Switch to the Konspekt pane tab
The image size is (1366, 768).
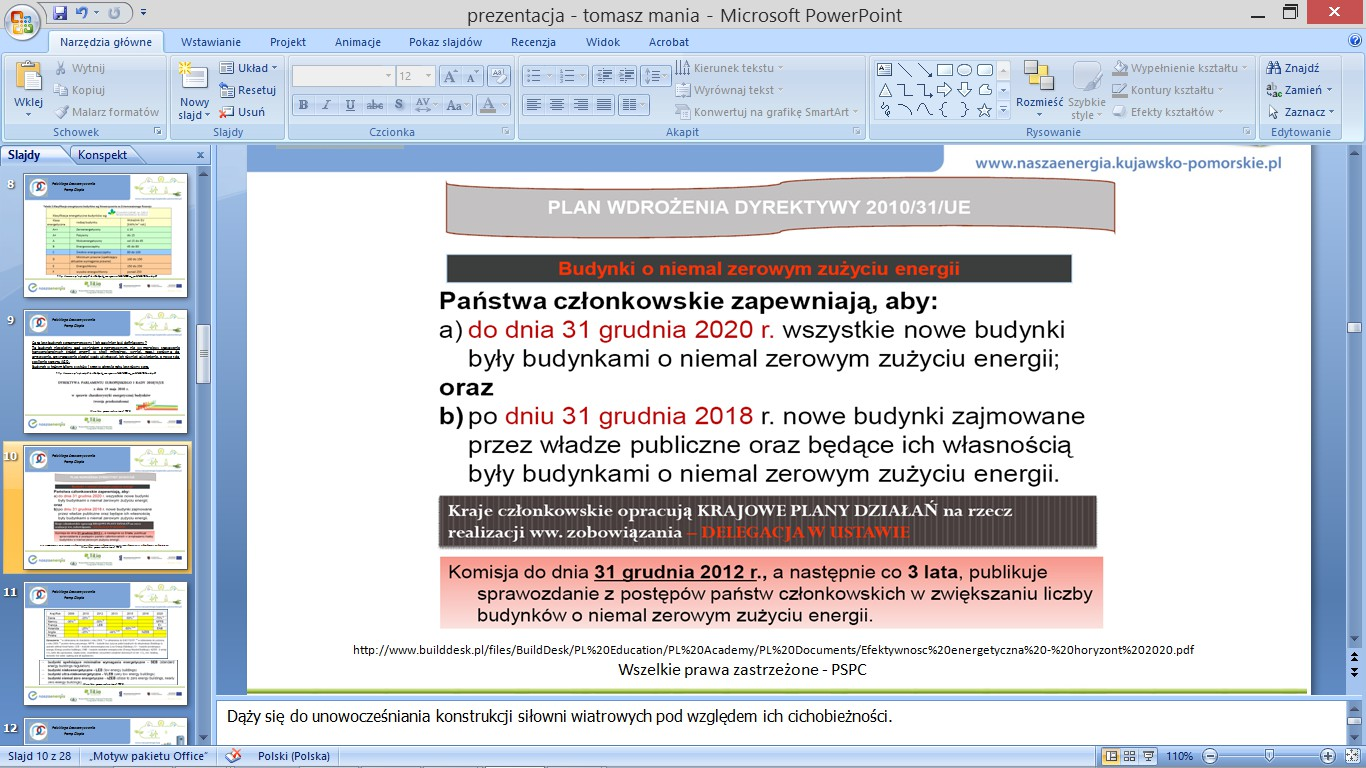point(103,155)
